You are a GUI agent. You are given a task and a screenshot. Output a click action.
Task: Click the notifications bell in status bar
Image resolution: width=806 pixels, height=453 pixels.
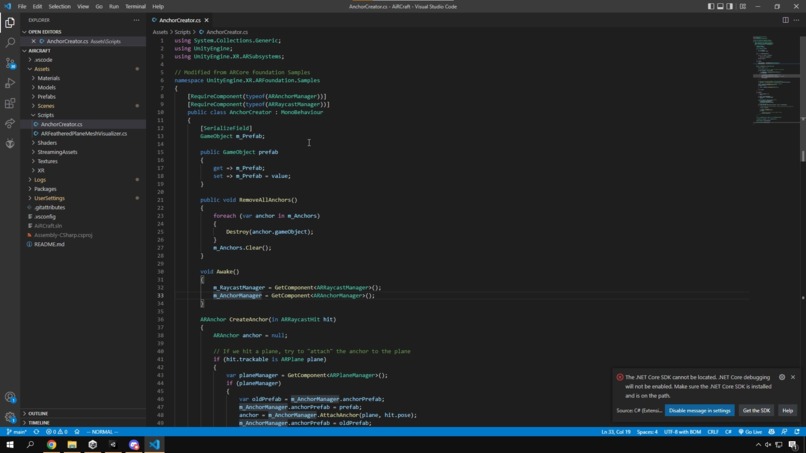point(797,432)
